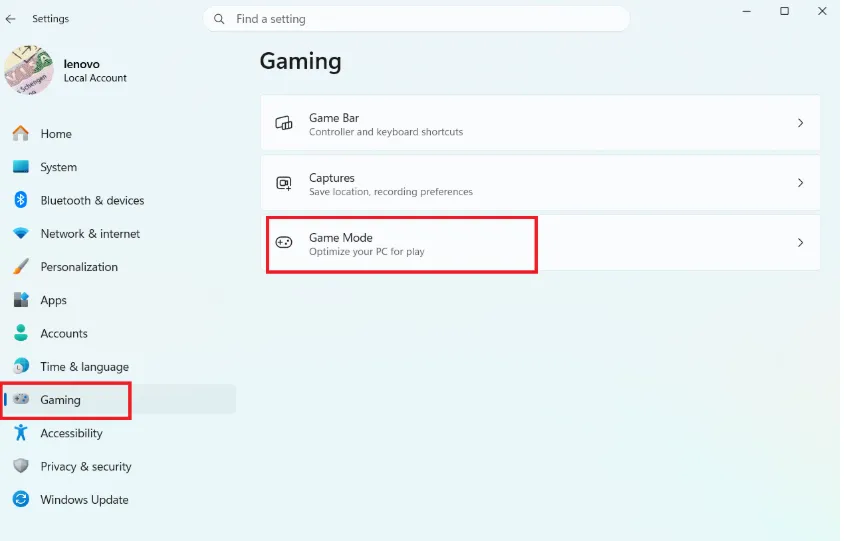Select System in the sidebar
Viewport: 844px width, 541px height.
click(x=59, y=167)
